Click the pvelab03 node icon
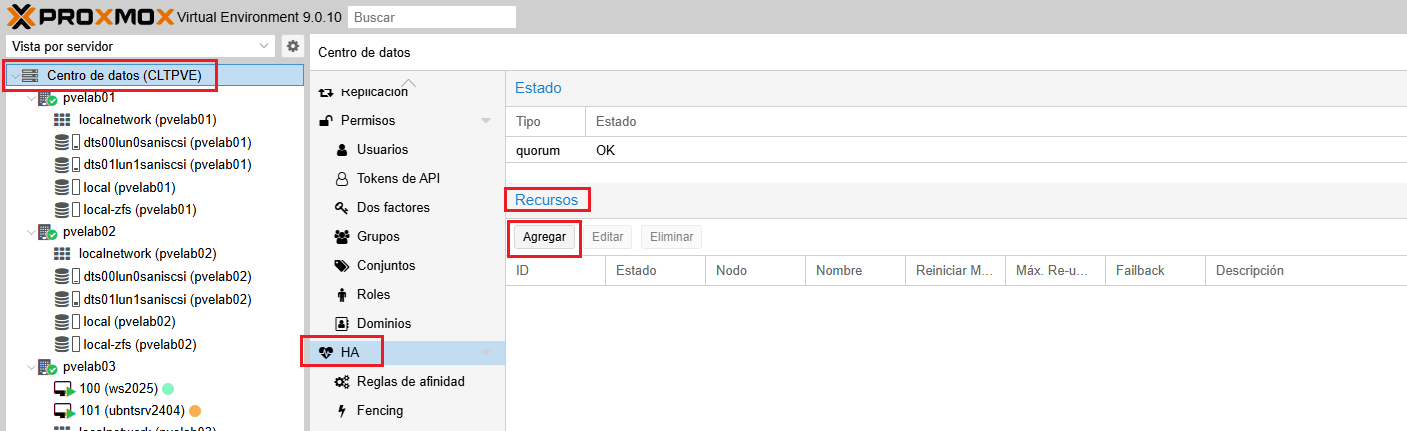The width and height of the screenshot is (1407, 431). pyautogui.click(x=47, y=366)
